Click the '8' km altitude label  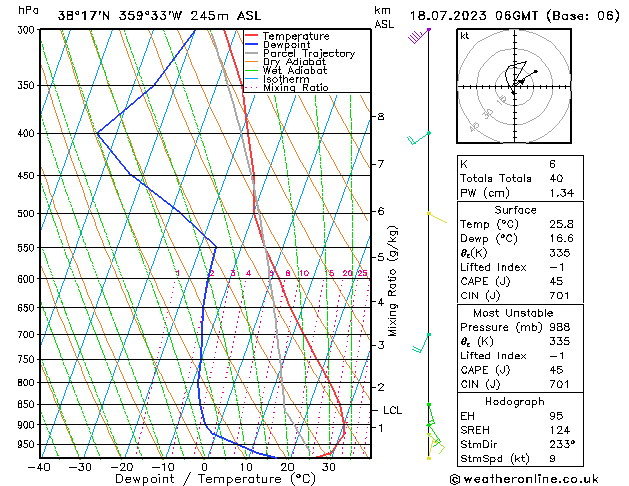coord(381,116)
